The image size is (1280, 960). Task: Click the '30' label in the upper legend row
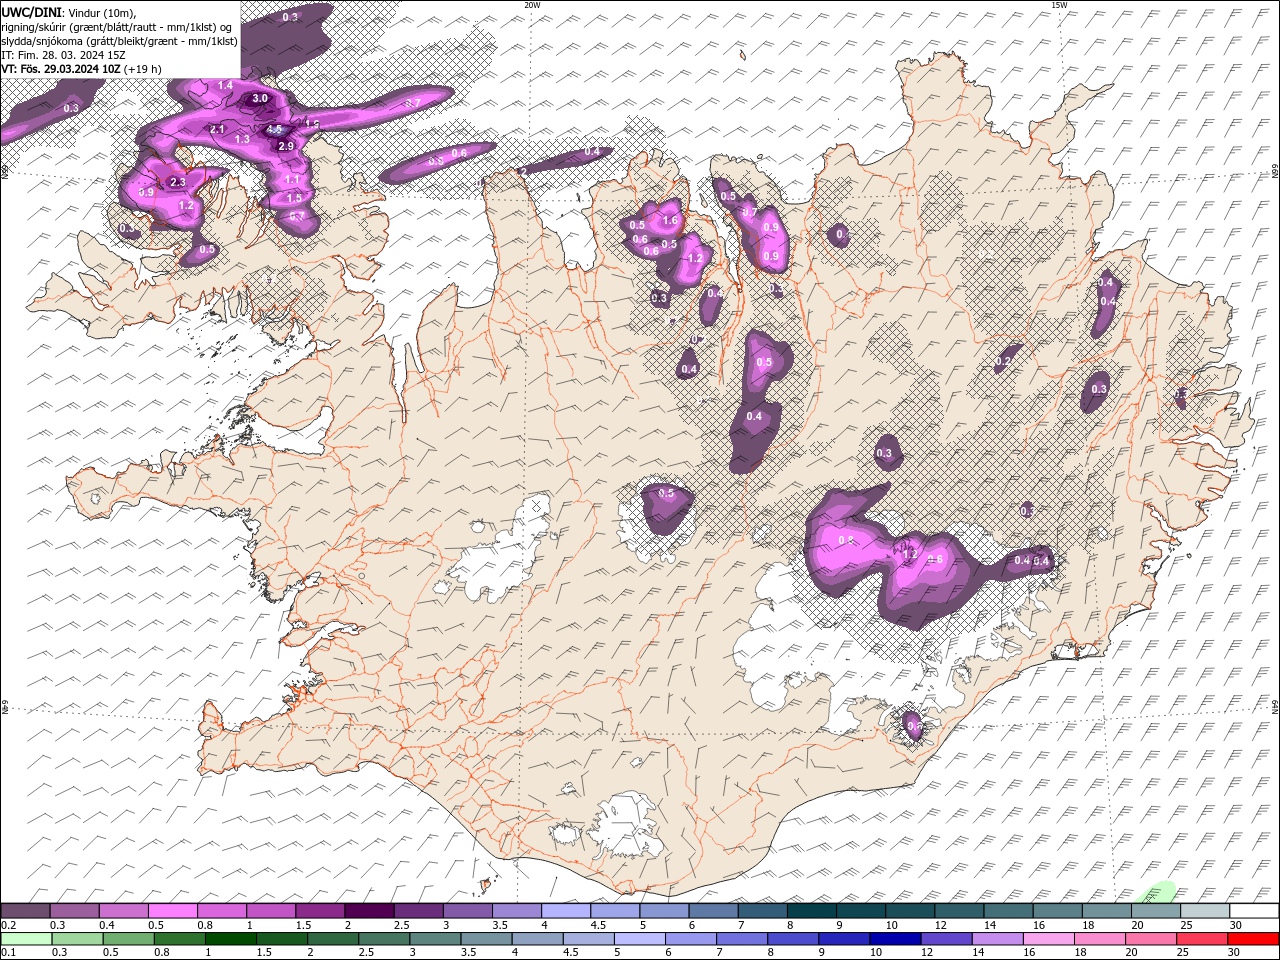point(1235,925)
